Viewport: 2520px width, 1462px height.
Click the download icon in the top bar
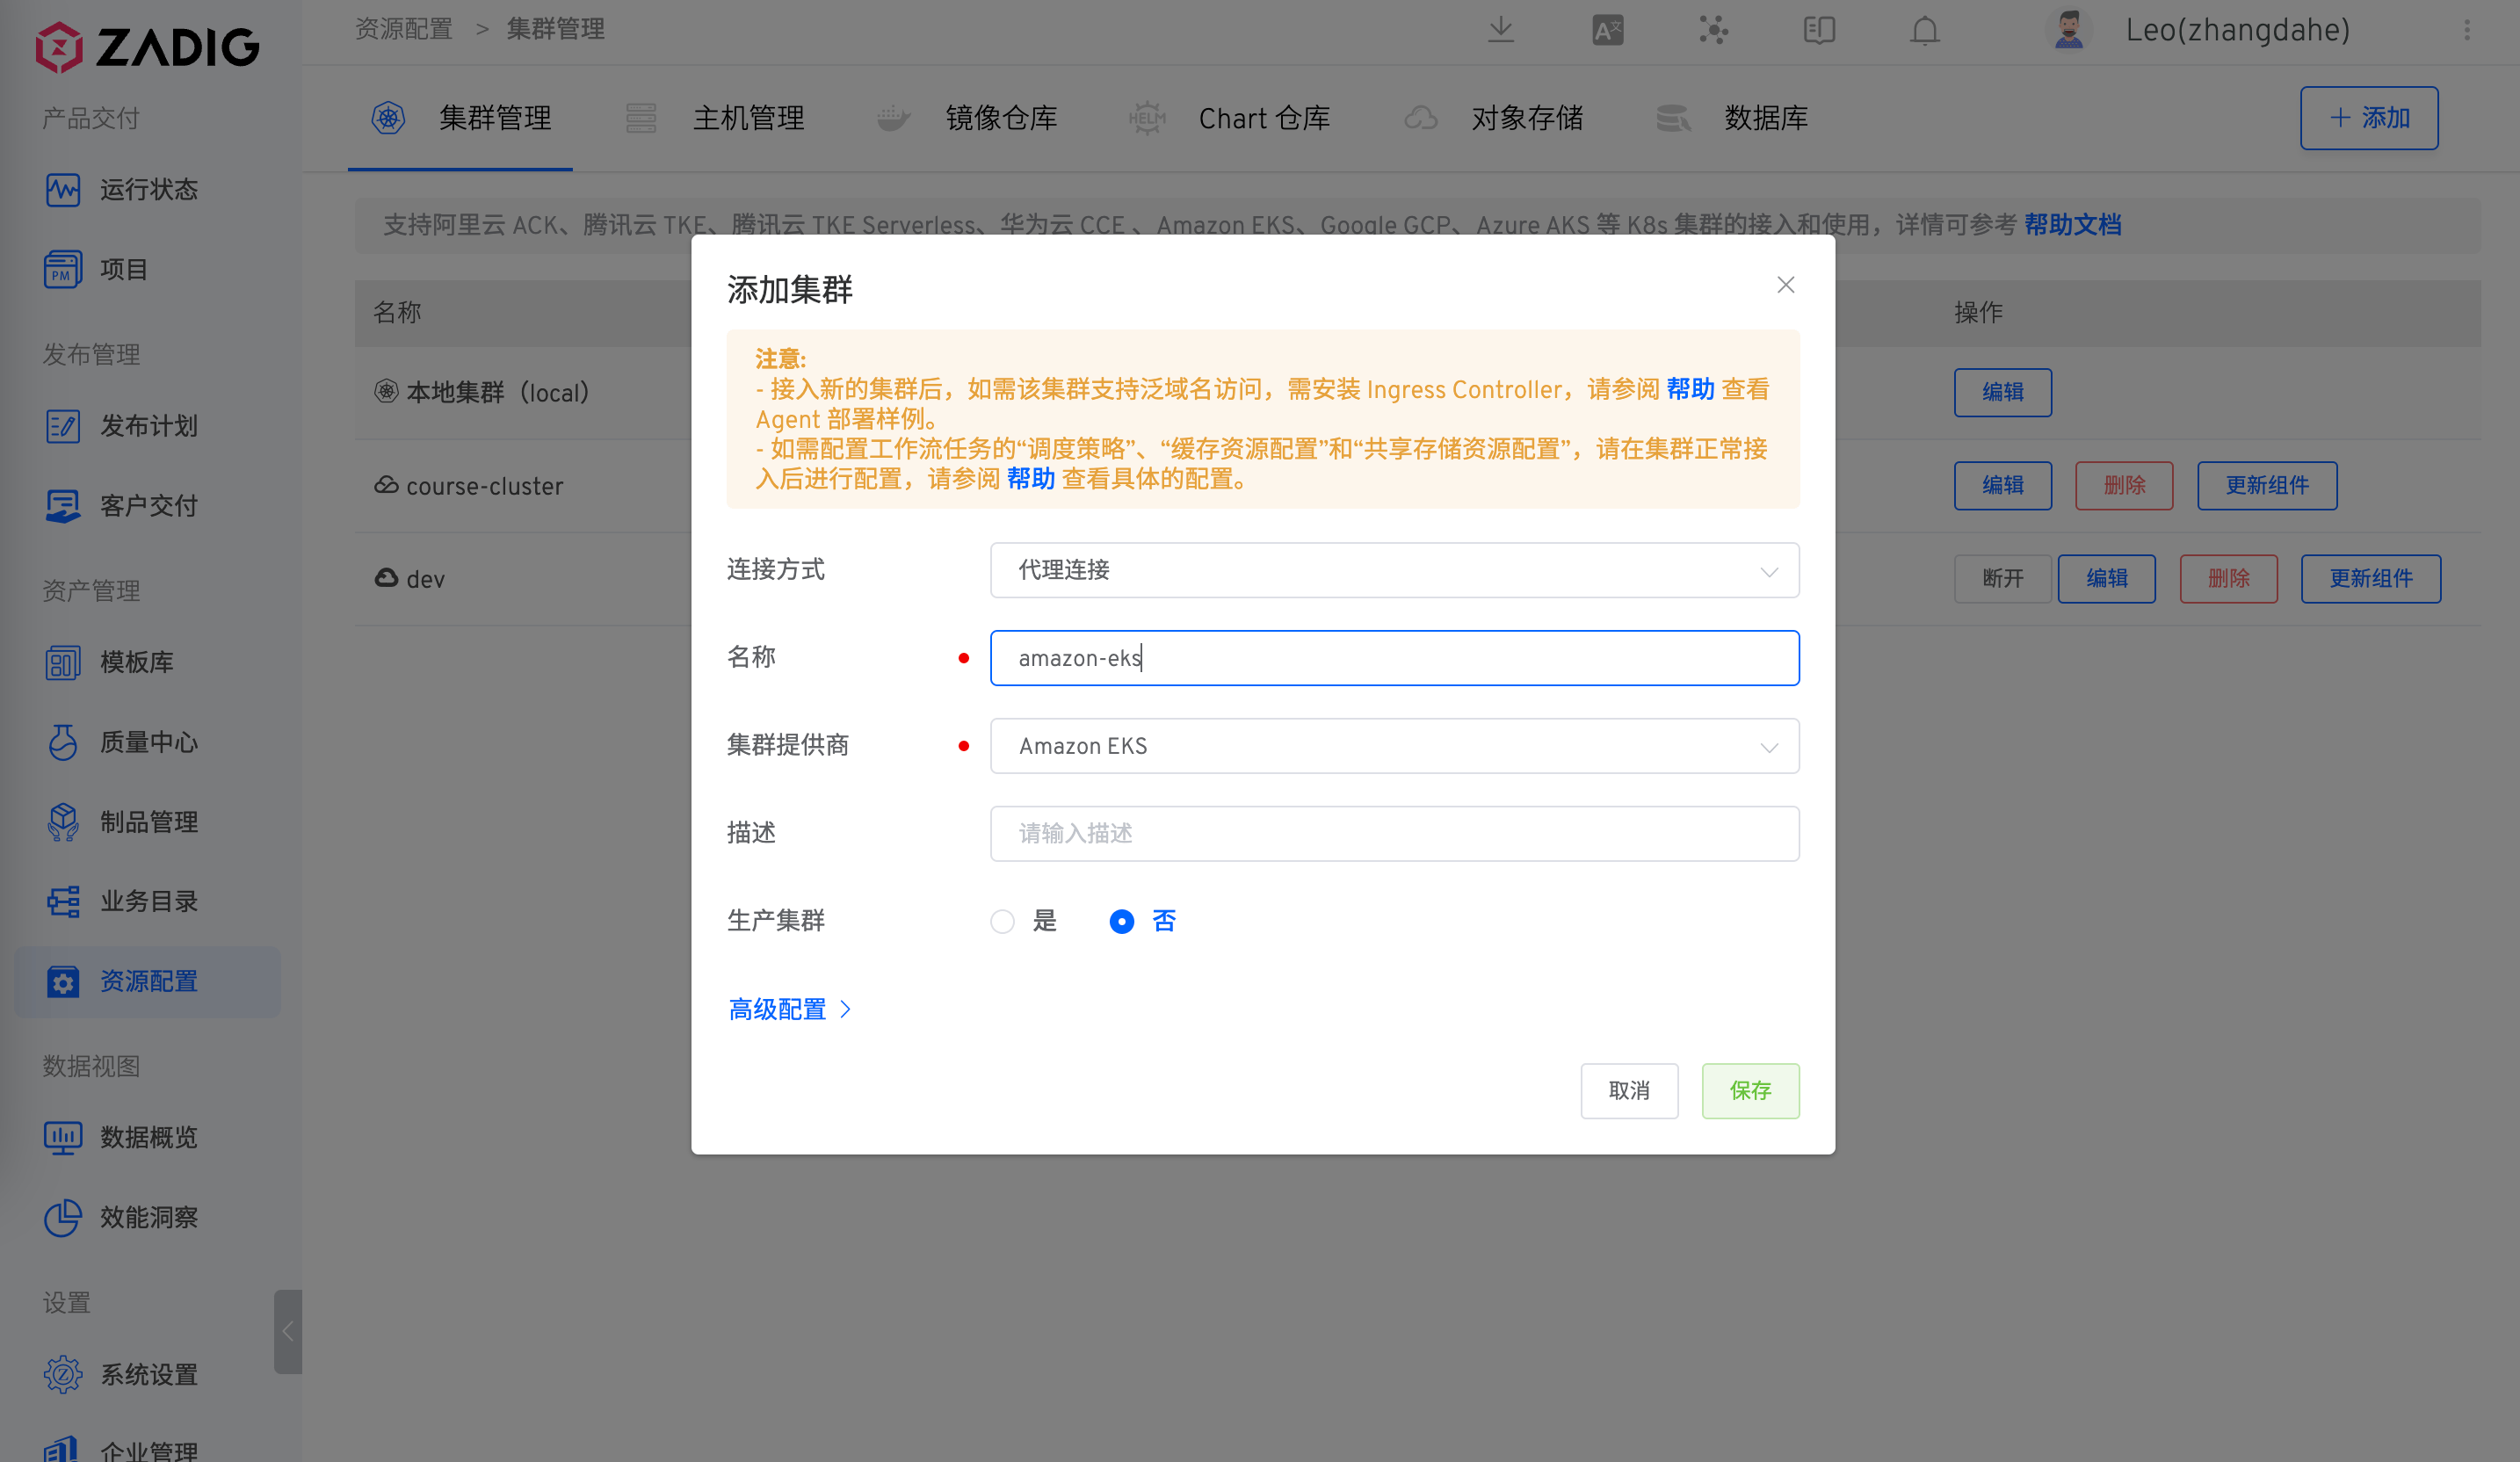click(1501, 30)
